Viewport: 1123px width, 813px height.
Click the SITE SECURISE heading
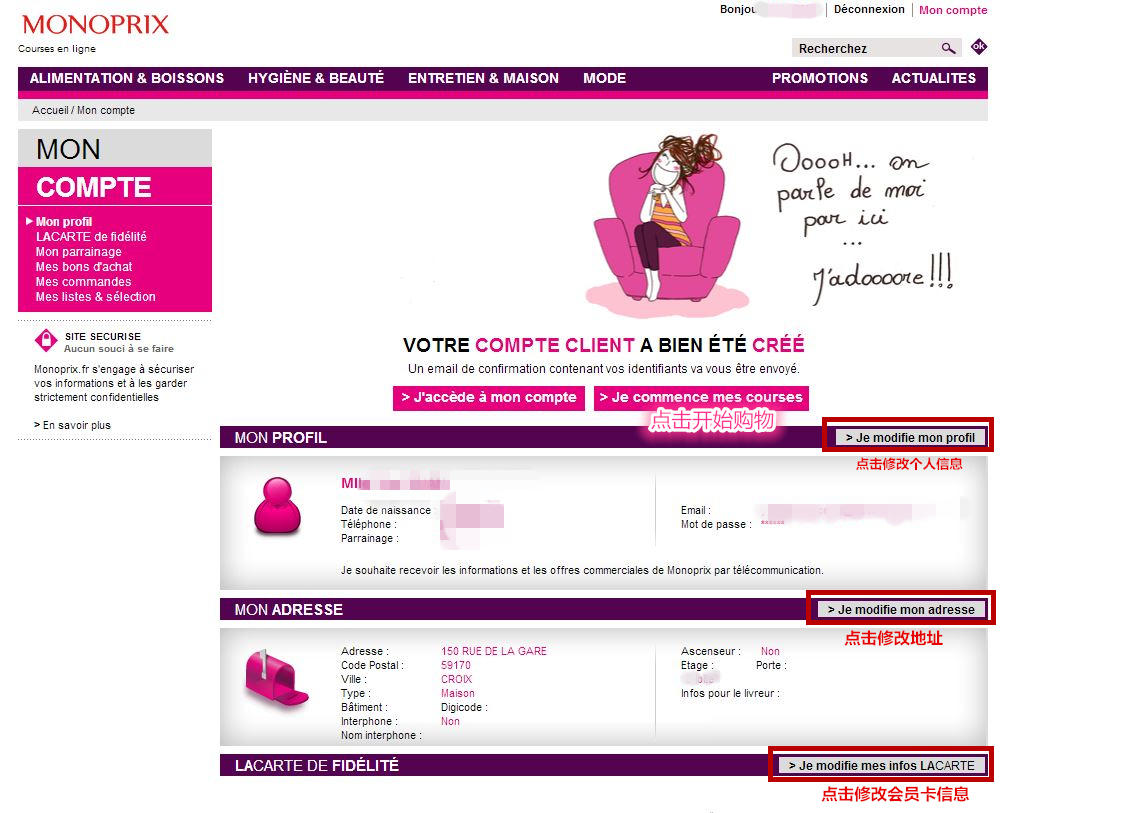[x=102, y=337]
